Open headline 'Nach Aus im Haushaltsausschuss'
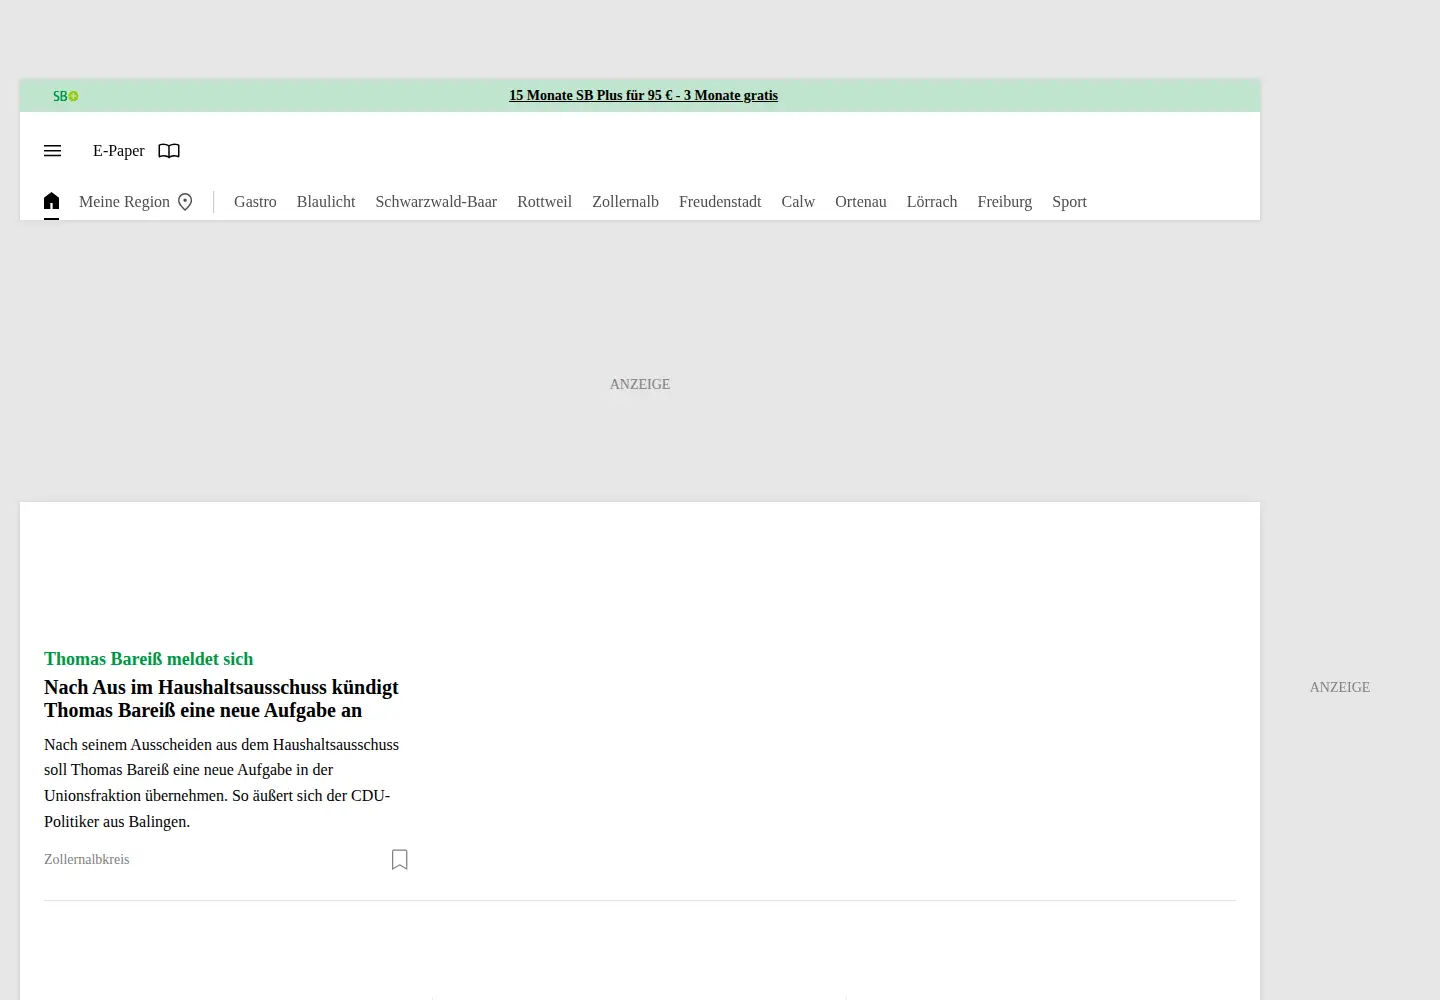 coord(221,699)
